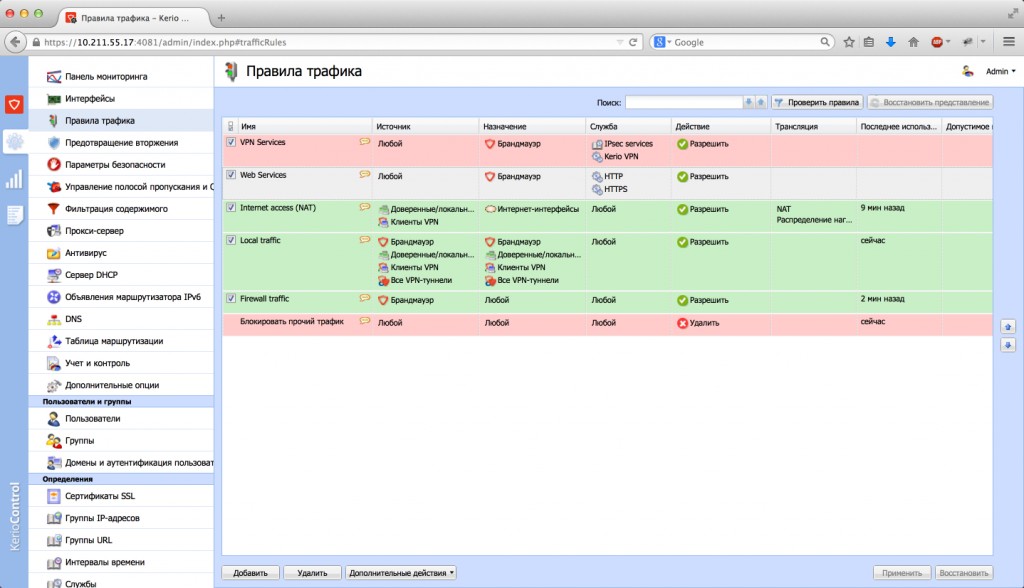
Task: Click the comment icon on Блокировать прочий трафик
Action: point(365,321)
